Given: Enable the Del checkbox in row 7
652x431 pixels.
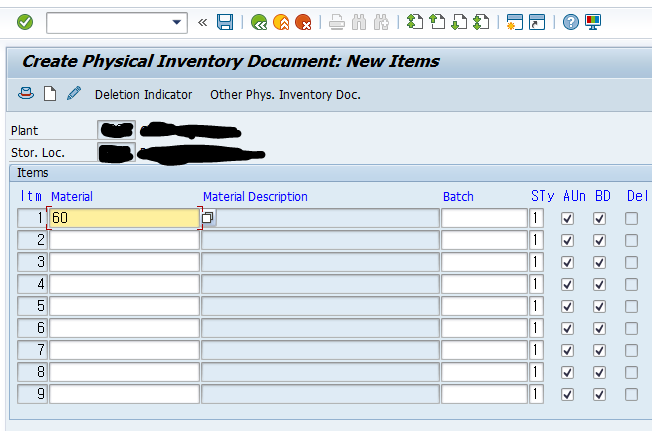Looking at the screenshot, I should coord(631,350).
